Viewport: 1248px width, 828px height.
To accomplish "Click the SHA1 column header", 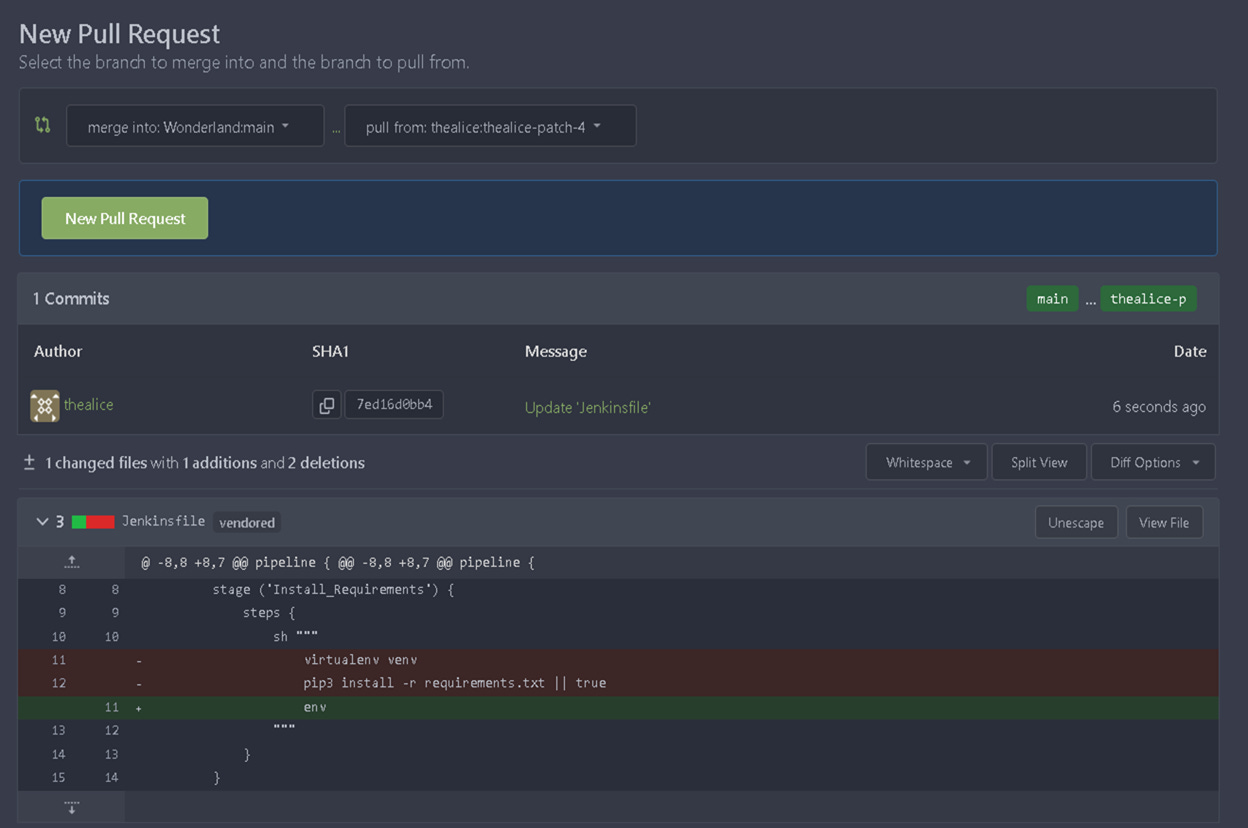I will tap(330, 351).
